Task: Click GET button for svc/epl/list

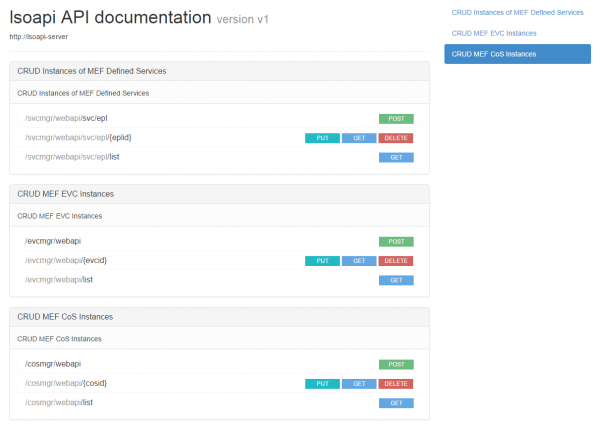Action: (396, 158)
